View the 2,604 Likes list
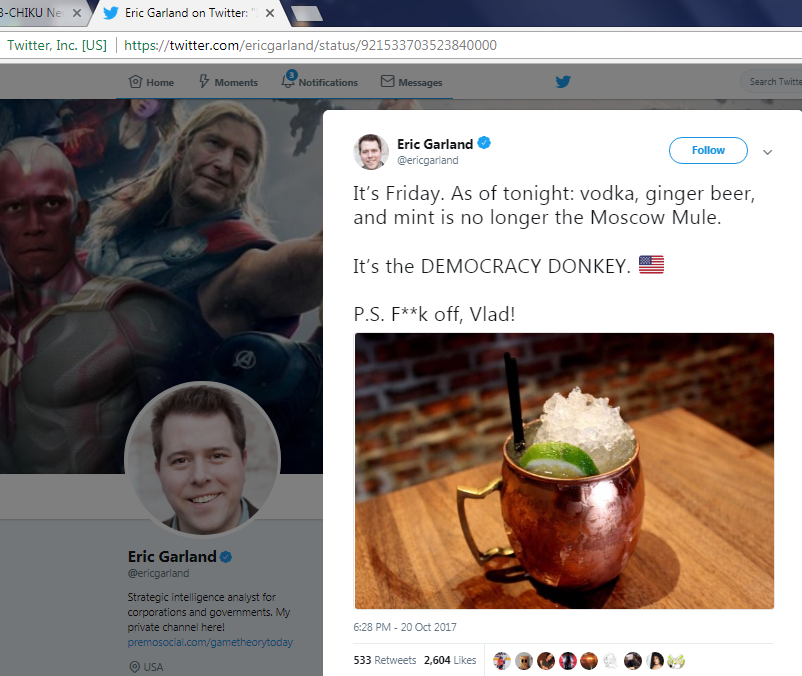802x676 pixels. (450, 660)
